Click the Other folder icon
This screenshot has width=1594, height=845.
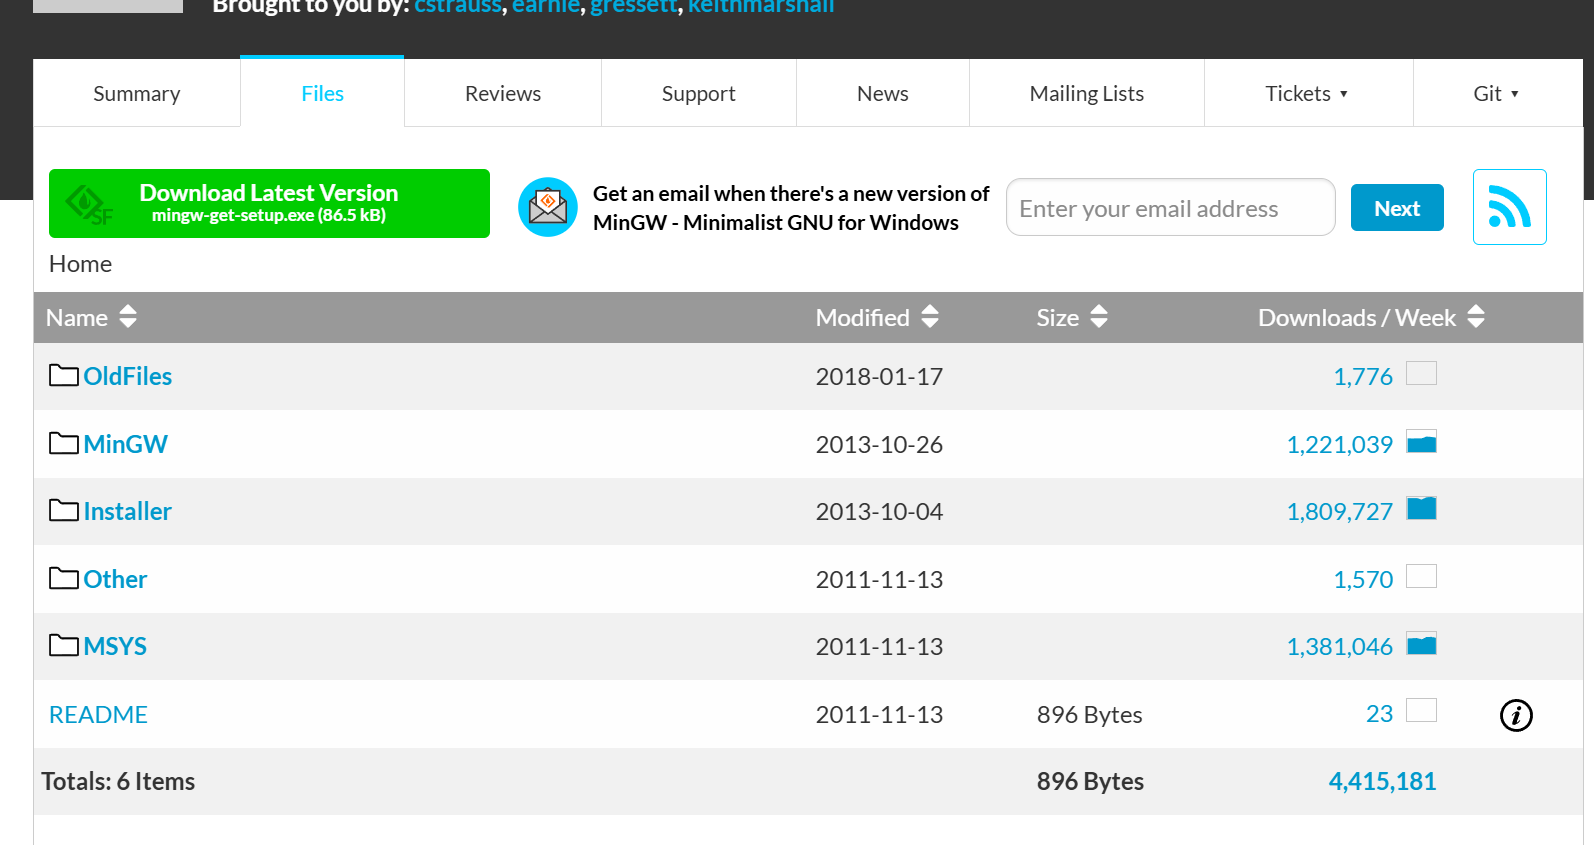point(64,578)
